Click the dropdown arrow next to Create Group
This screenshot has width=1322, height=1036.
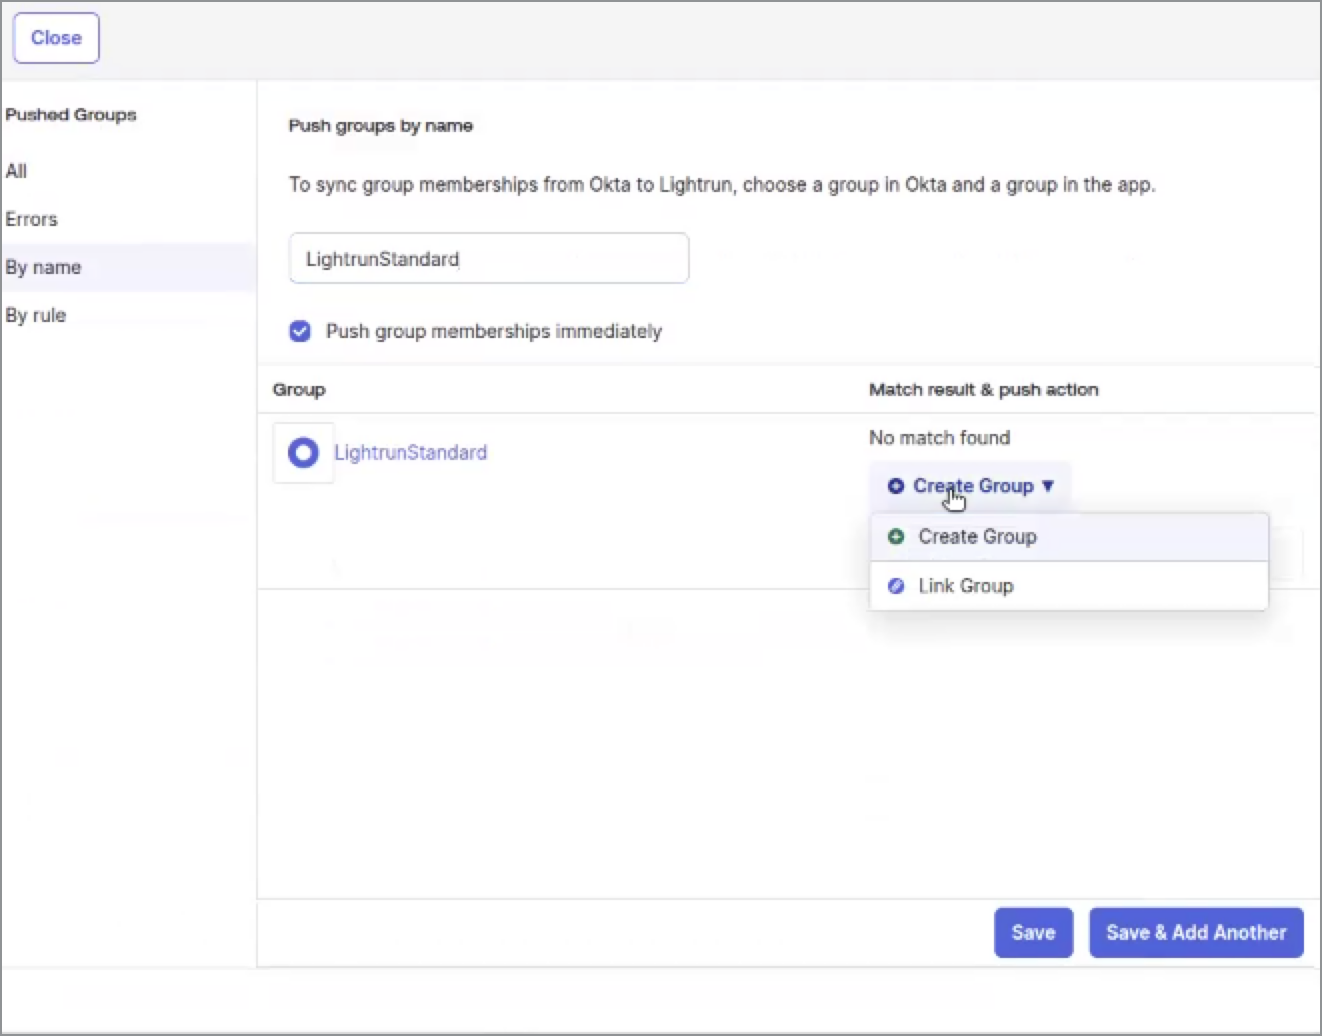[x=1048, y=486]
